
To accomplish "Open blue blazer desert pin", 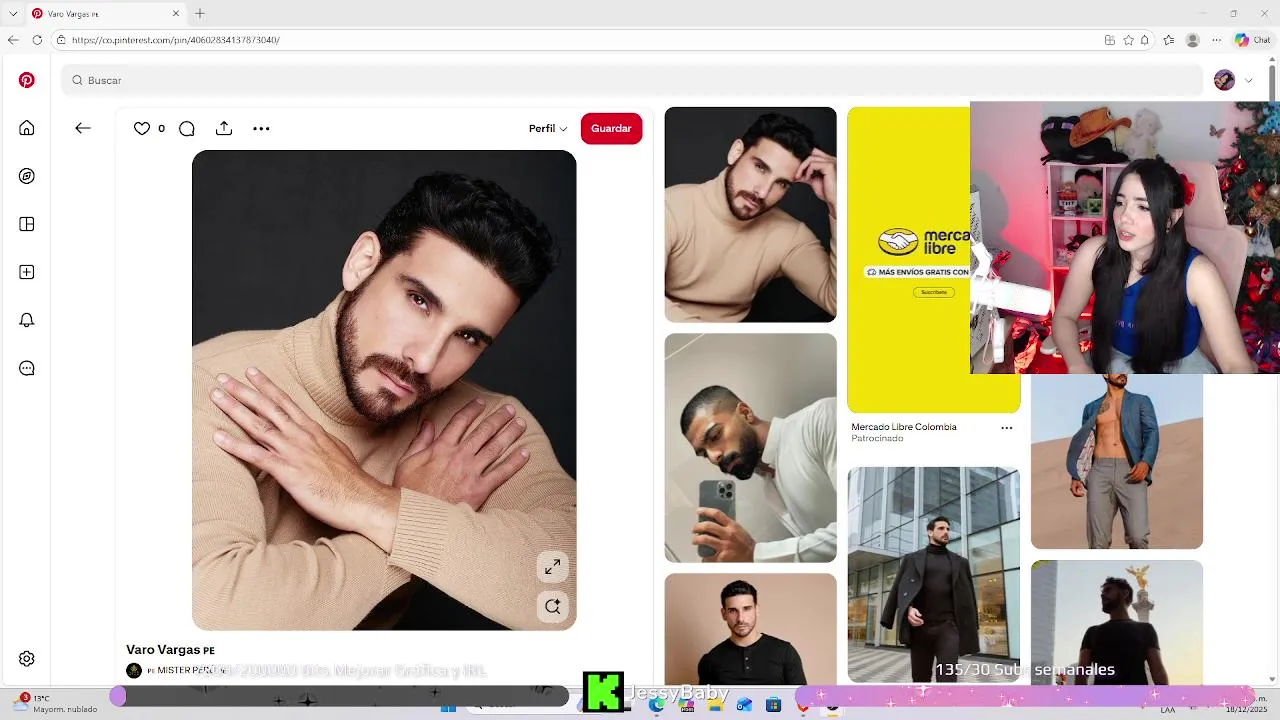I will tap(1117, 461).
